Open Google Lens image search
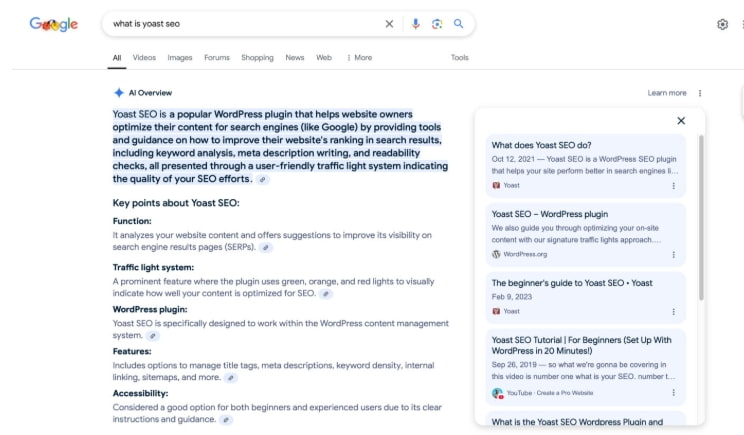744x435 pixels. coord(437,24)
